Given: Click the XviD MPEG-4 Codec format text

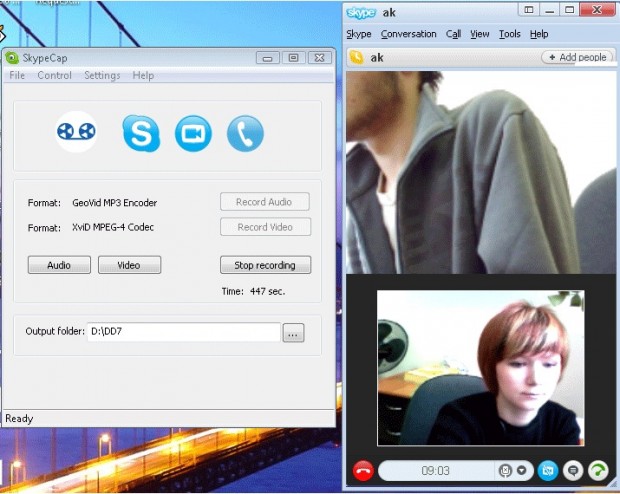Looking at the screenshot, I should [113, 227].
